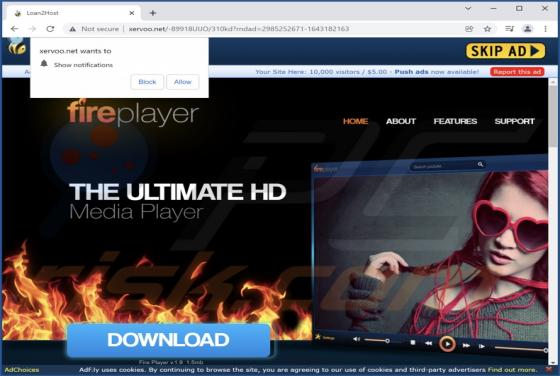Open the Chrome three-dot menu

click(545, 29)
